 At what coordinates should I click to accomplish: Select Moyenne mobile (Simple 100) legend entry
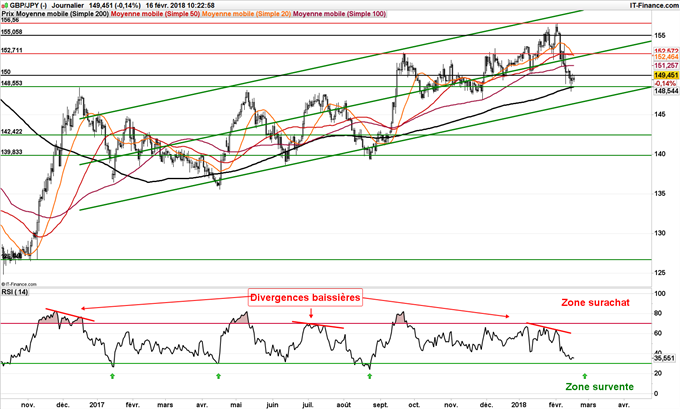(340, 14)
